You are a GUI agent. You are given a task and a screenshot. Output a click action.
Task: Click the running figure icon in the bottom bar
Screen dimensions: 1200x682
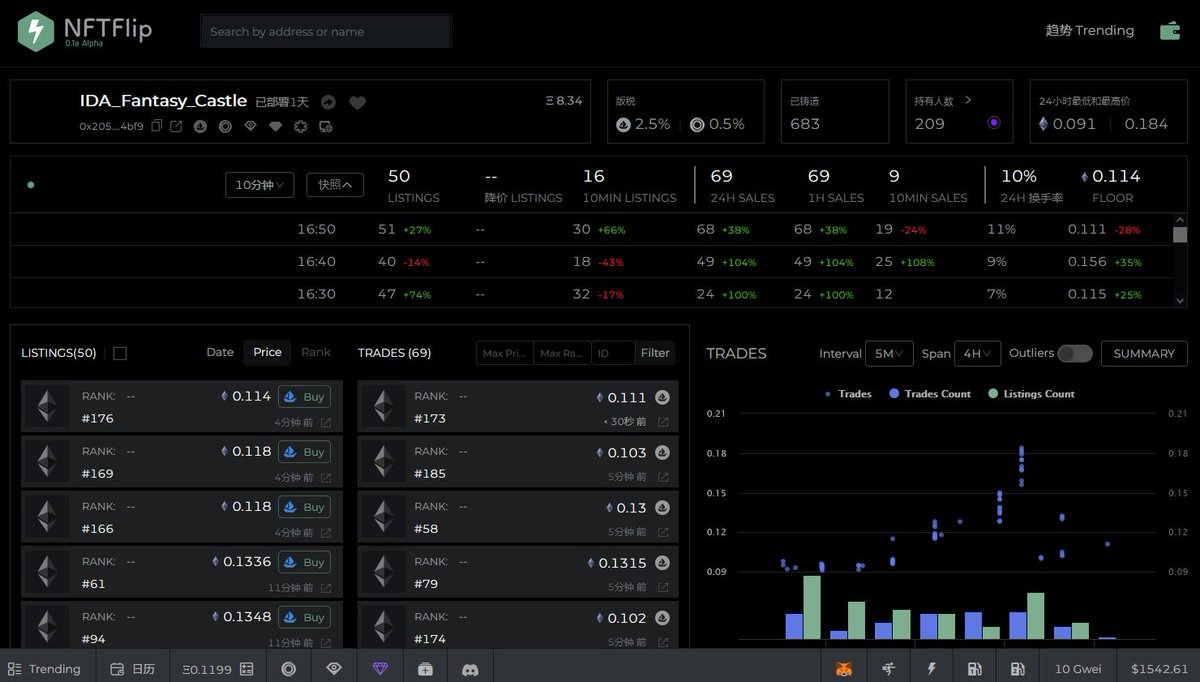888,668
